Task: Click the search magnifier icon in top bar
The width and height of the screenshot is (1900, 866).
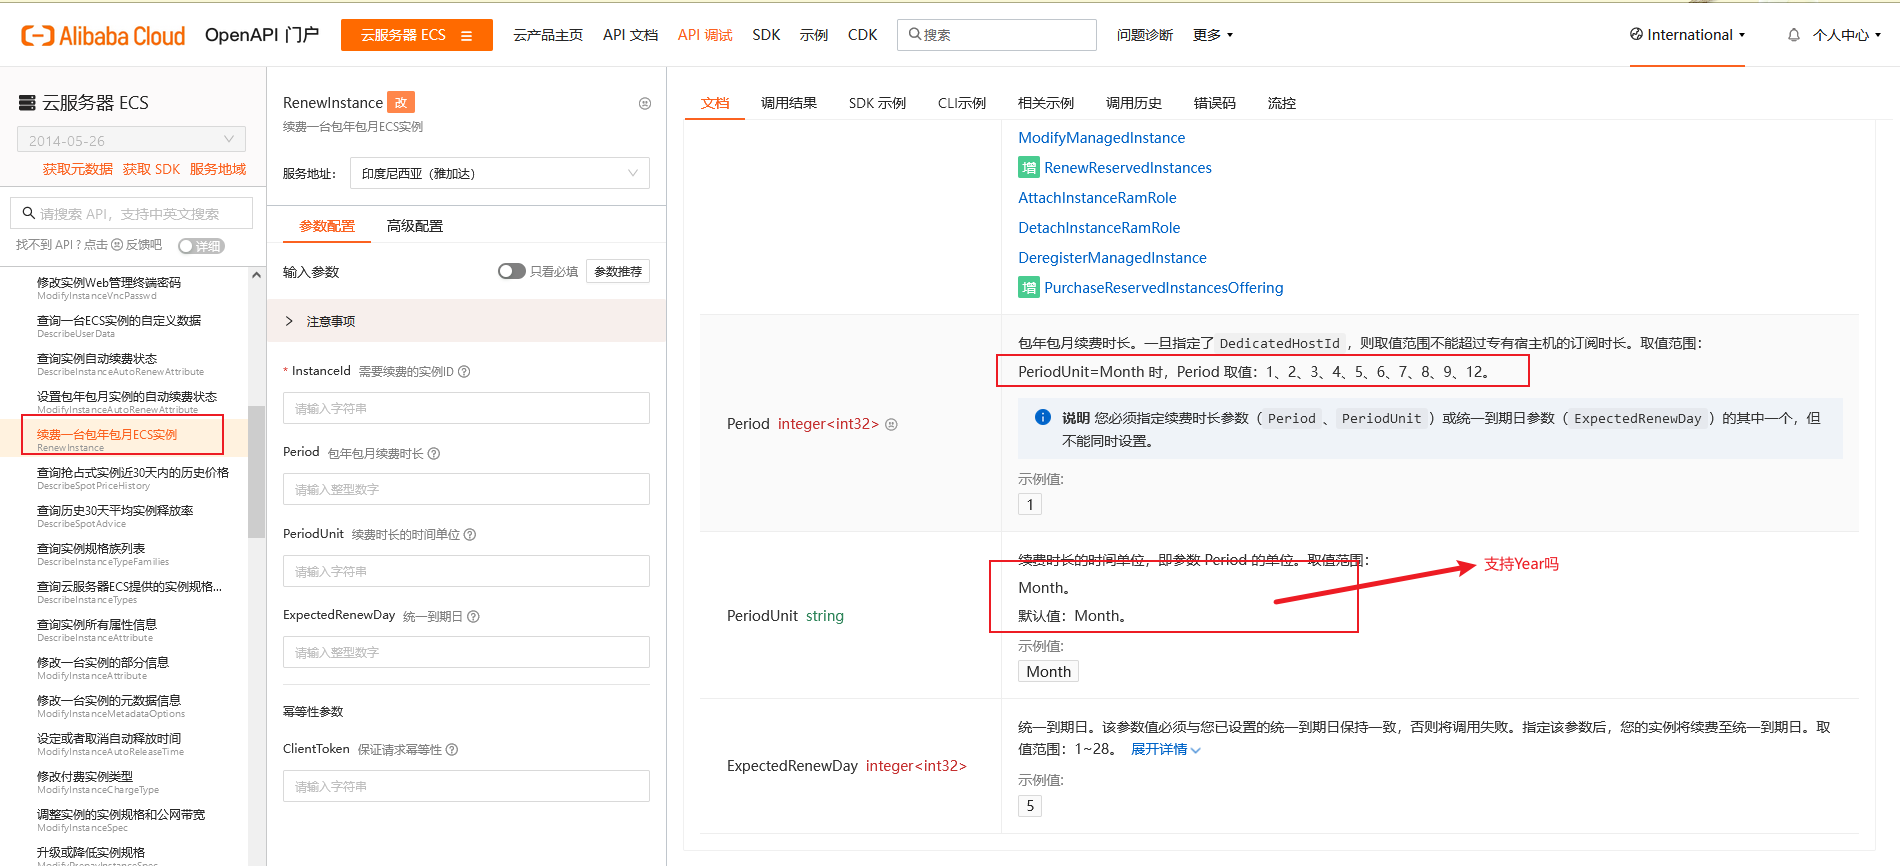Action: coord(914,35)
